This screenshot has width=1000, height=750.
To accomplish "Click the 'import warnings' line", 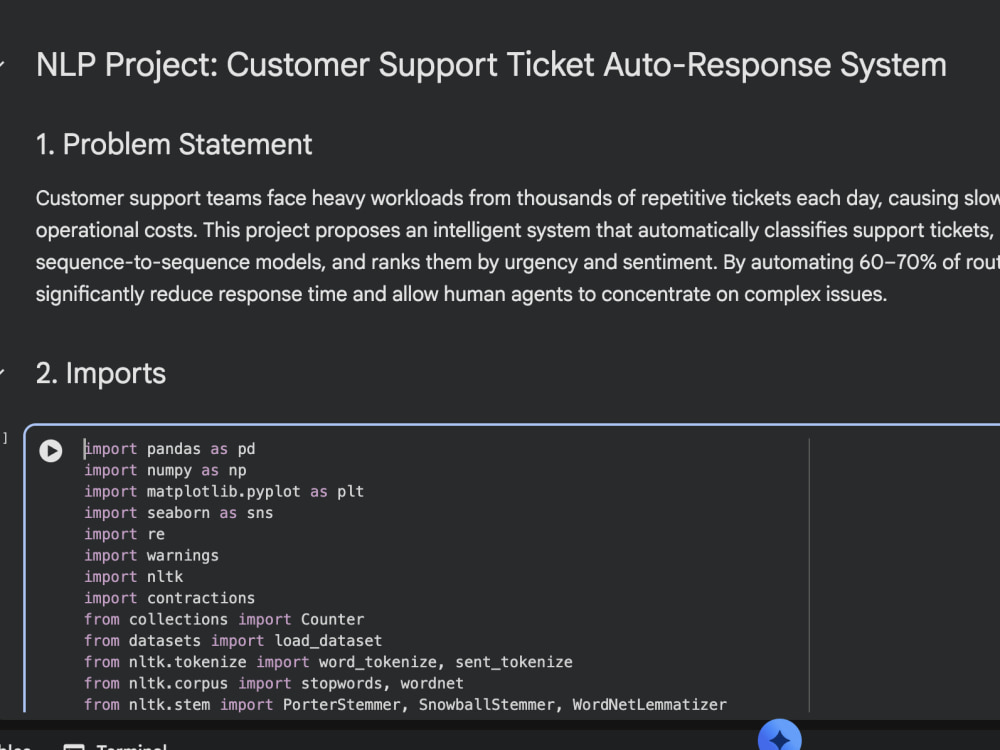I will pyautogui.click(x=151, y=555).
